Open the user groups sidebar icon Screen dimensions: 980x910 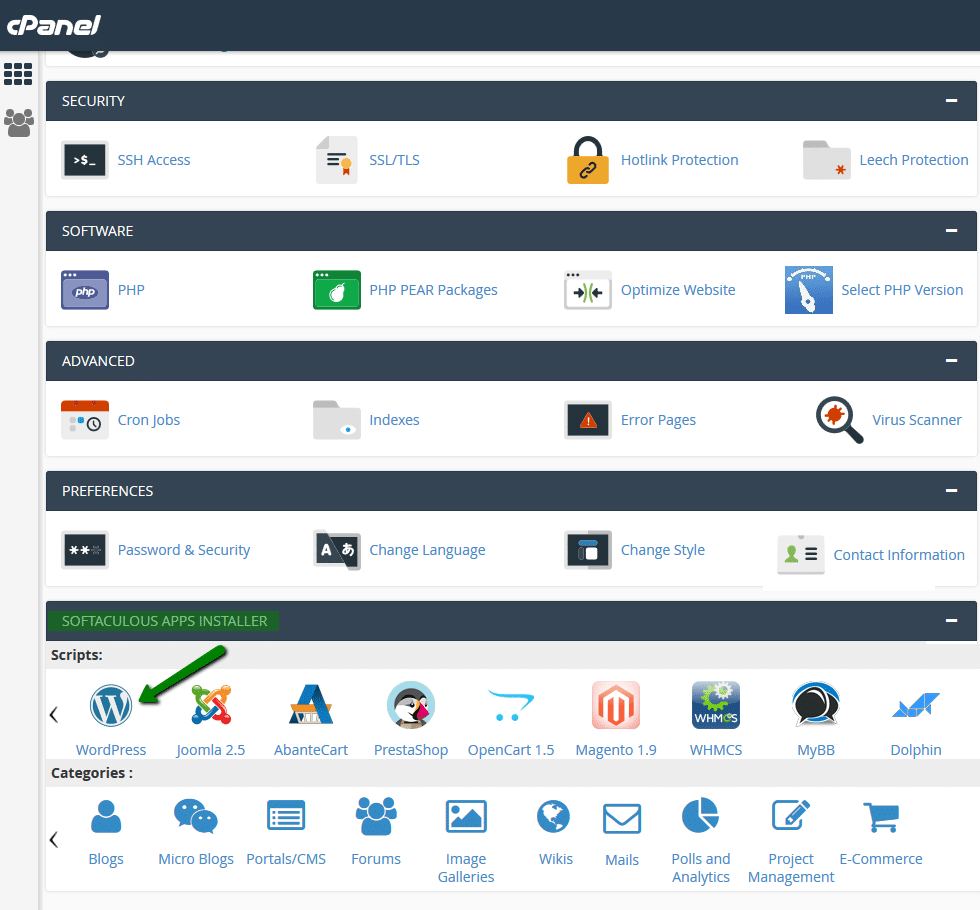click(x=18, y=122)
